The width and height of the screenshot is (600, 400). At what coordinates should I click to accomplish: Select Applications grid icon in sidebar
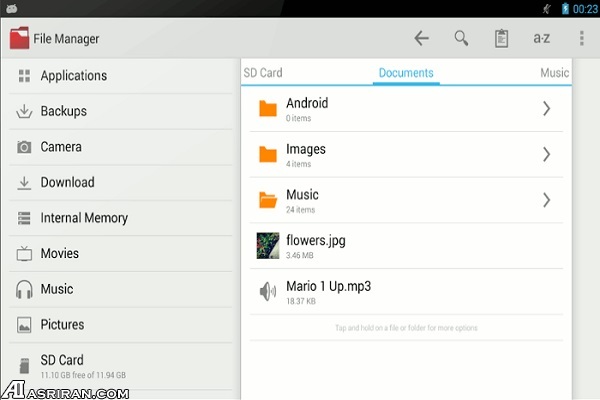(24, 76)
